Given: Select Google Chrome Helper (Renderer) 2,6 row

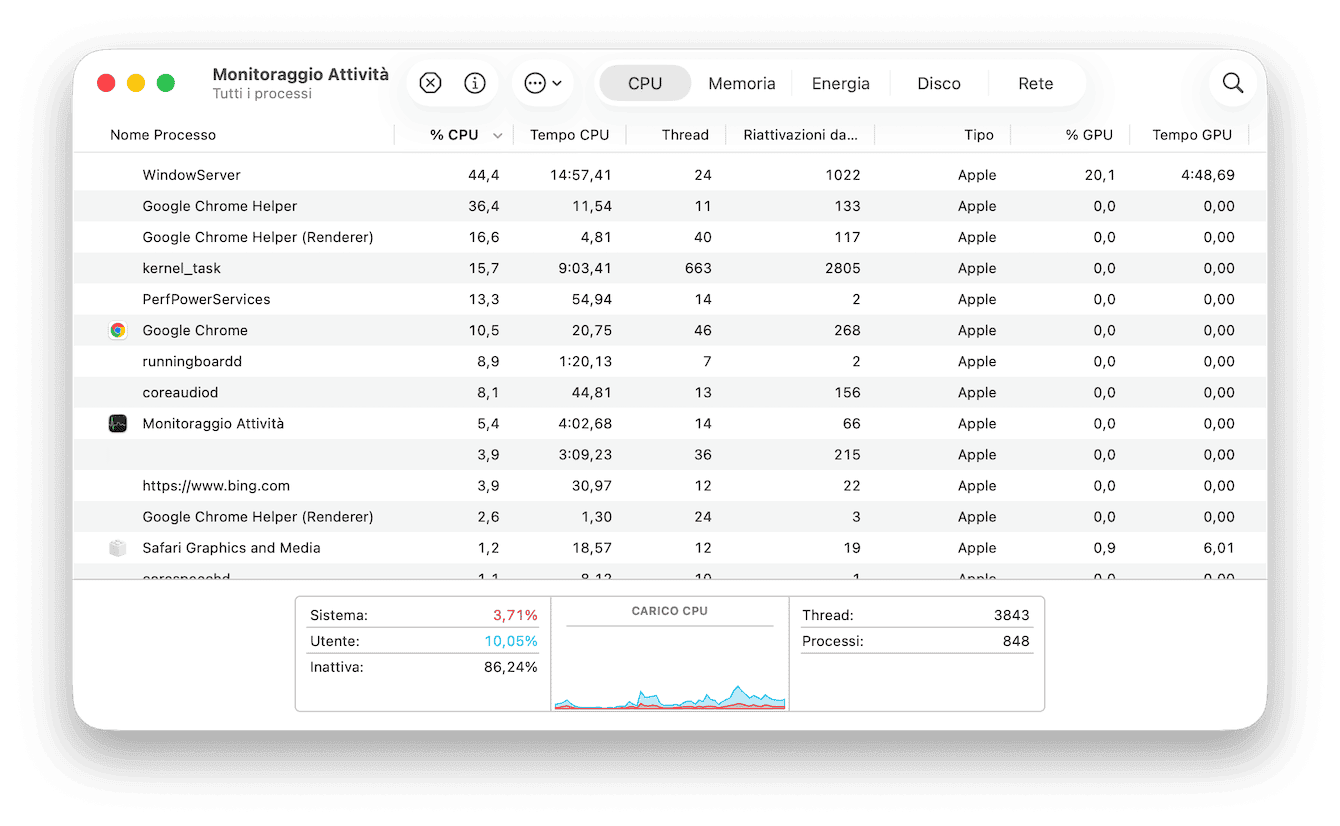Looking at the screenshot, I should coord(670,517).
